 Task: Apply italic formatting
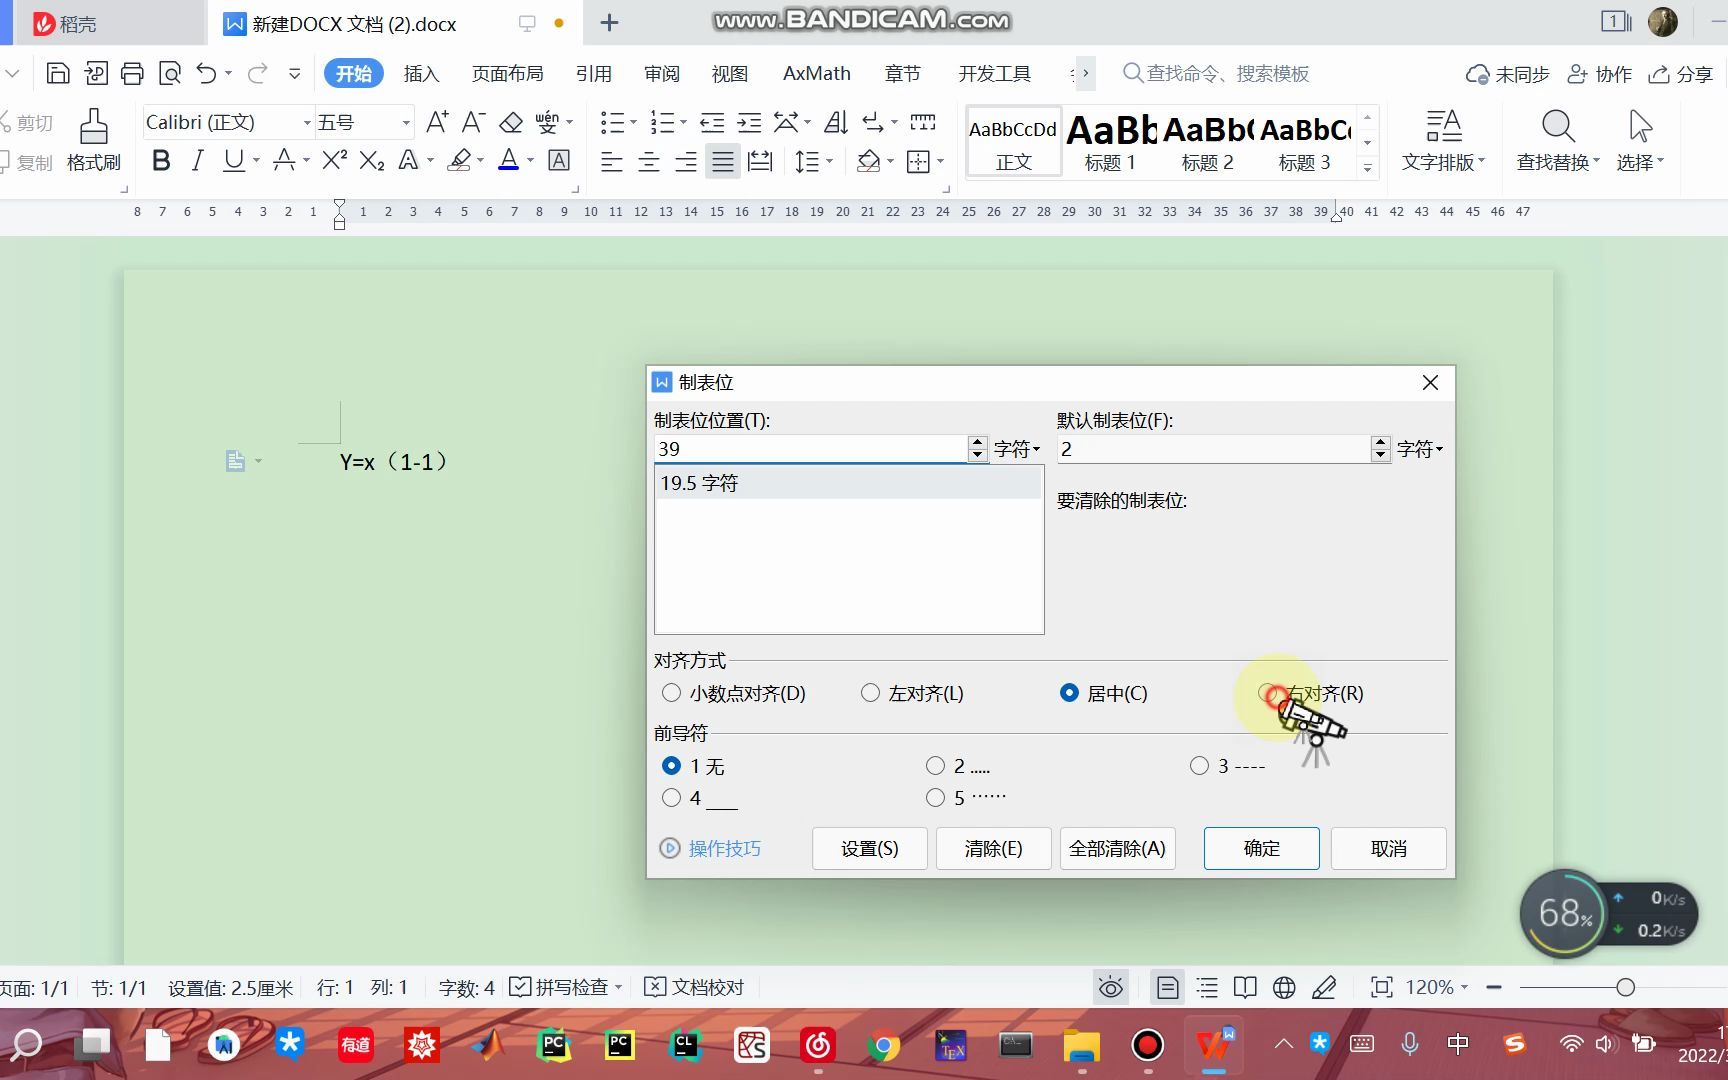(197, 160)
